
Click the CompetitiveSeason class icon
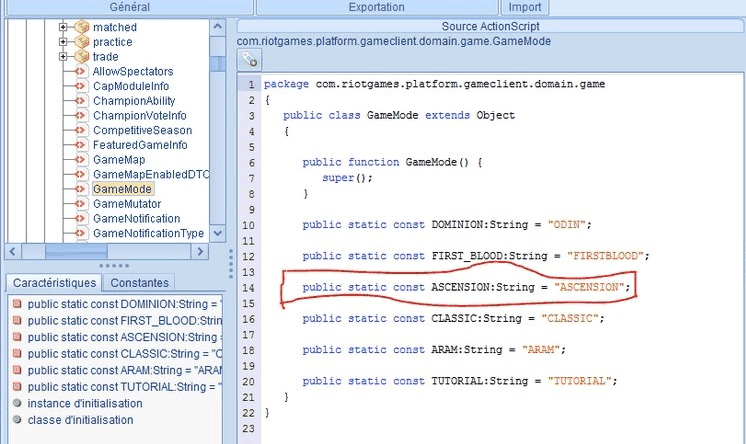click(x=81, y=130)
